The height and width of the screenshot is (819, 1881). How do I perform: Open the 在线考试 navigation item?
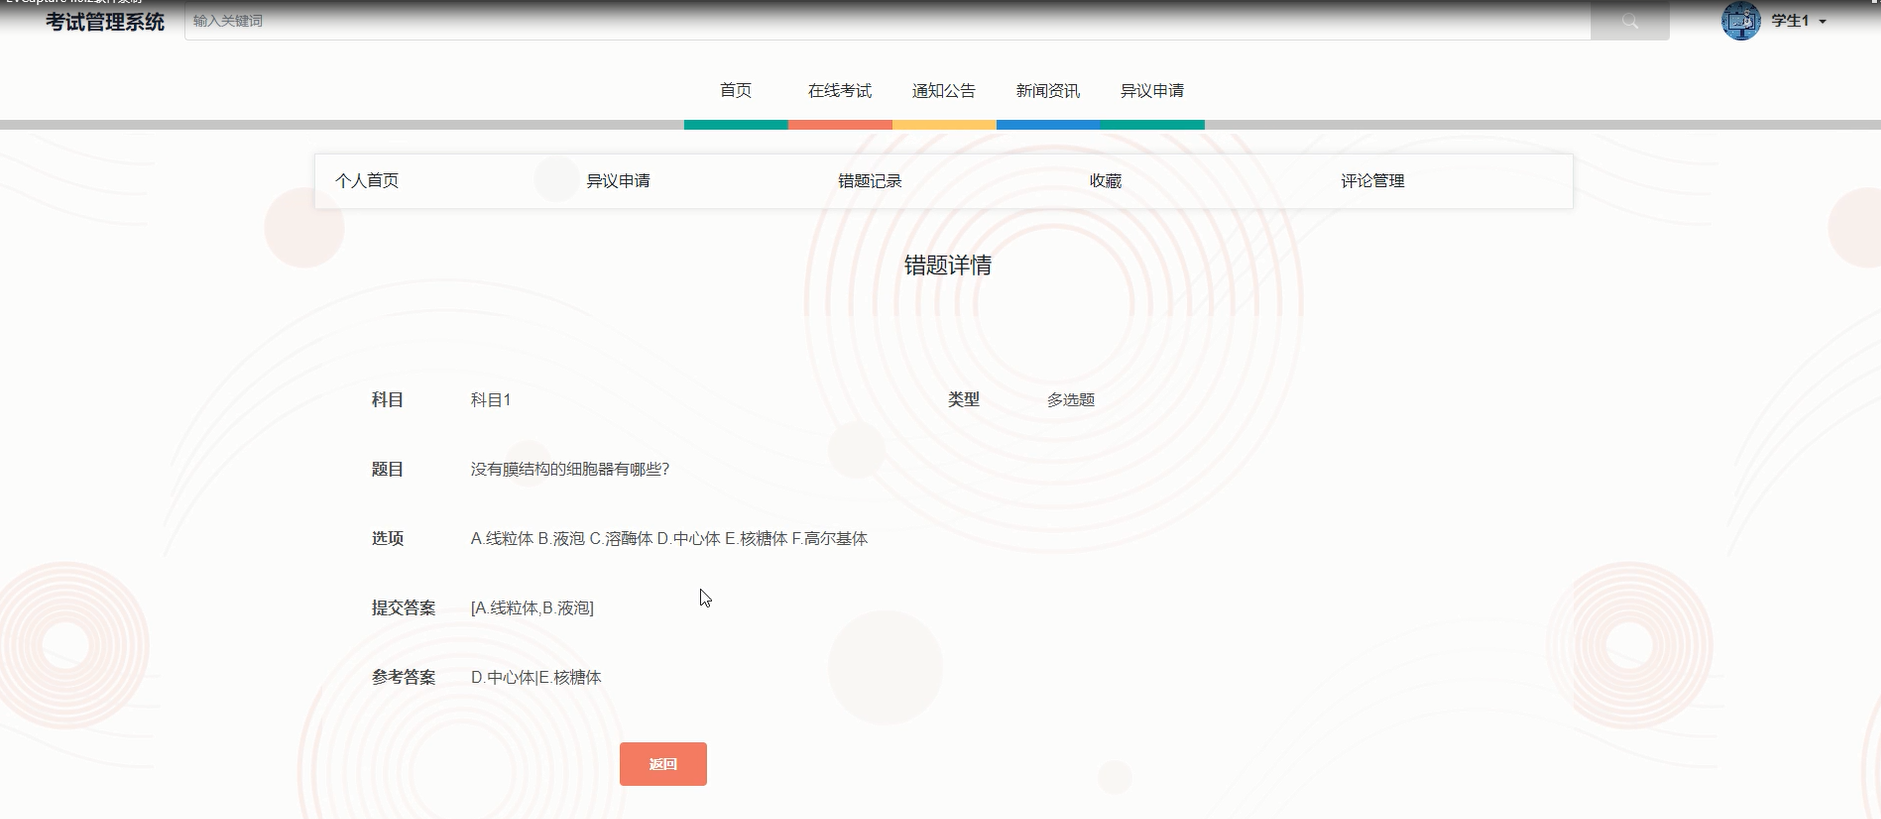(840, 90)
